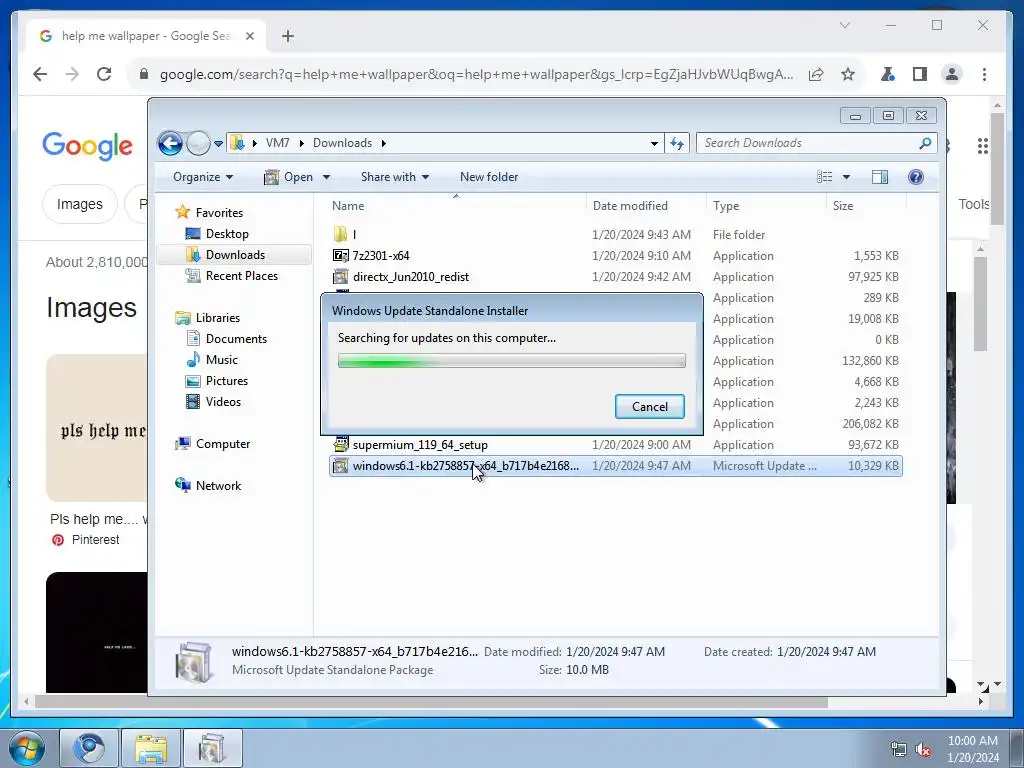Screen dimensions: 1024x768
Task: Click New folder in toolbar
Action: [x=488, y=177]
